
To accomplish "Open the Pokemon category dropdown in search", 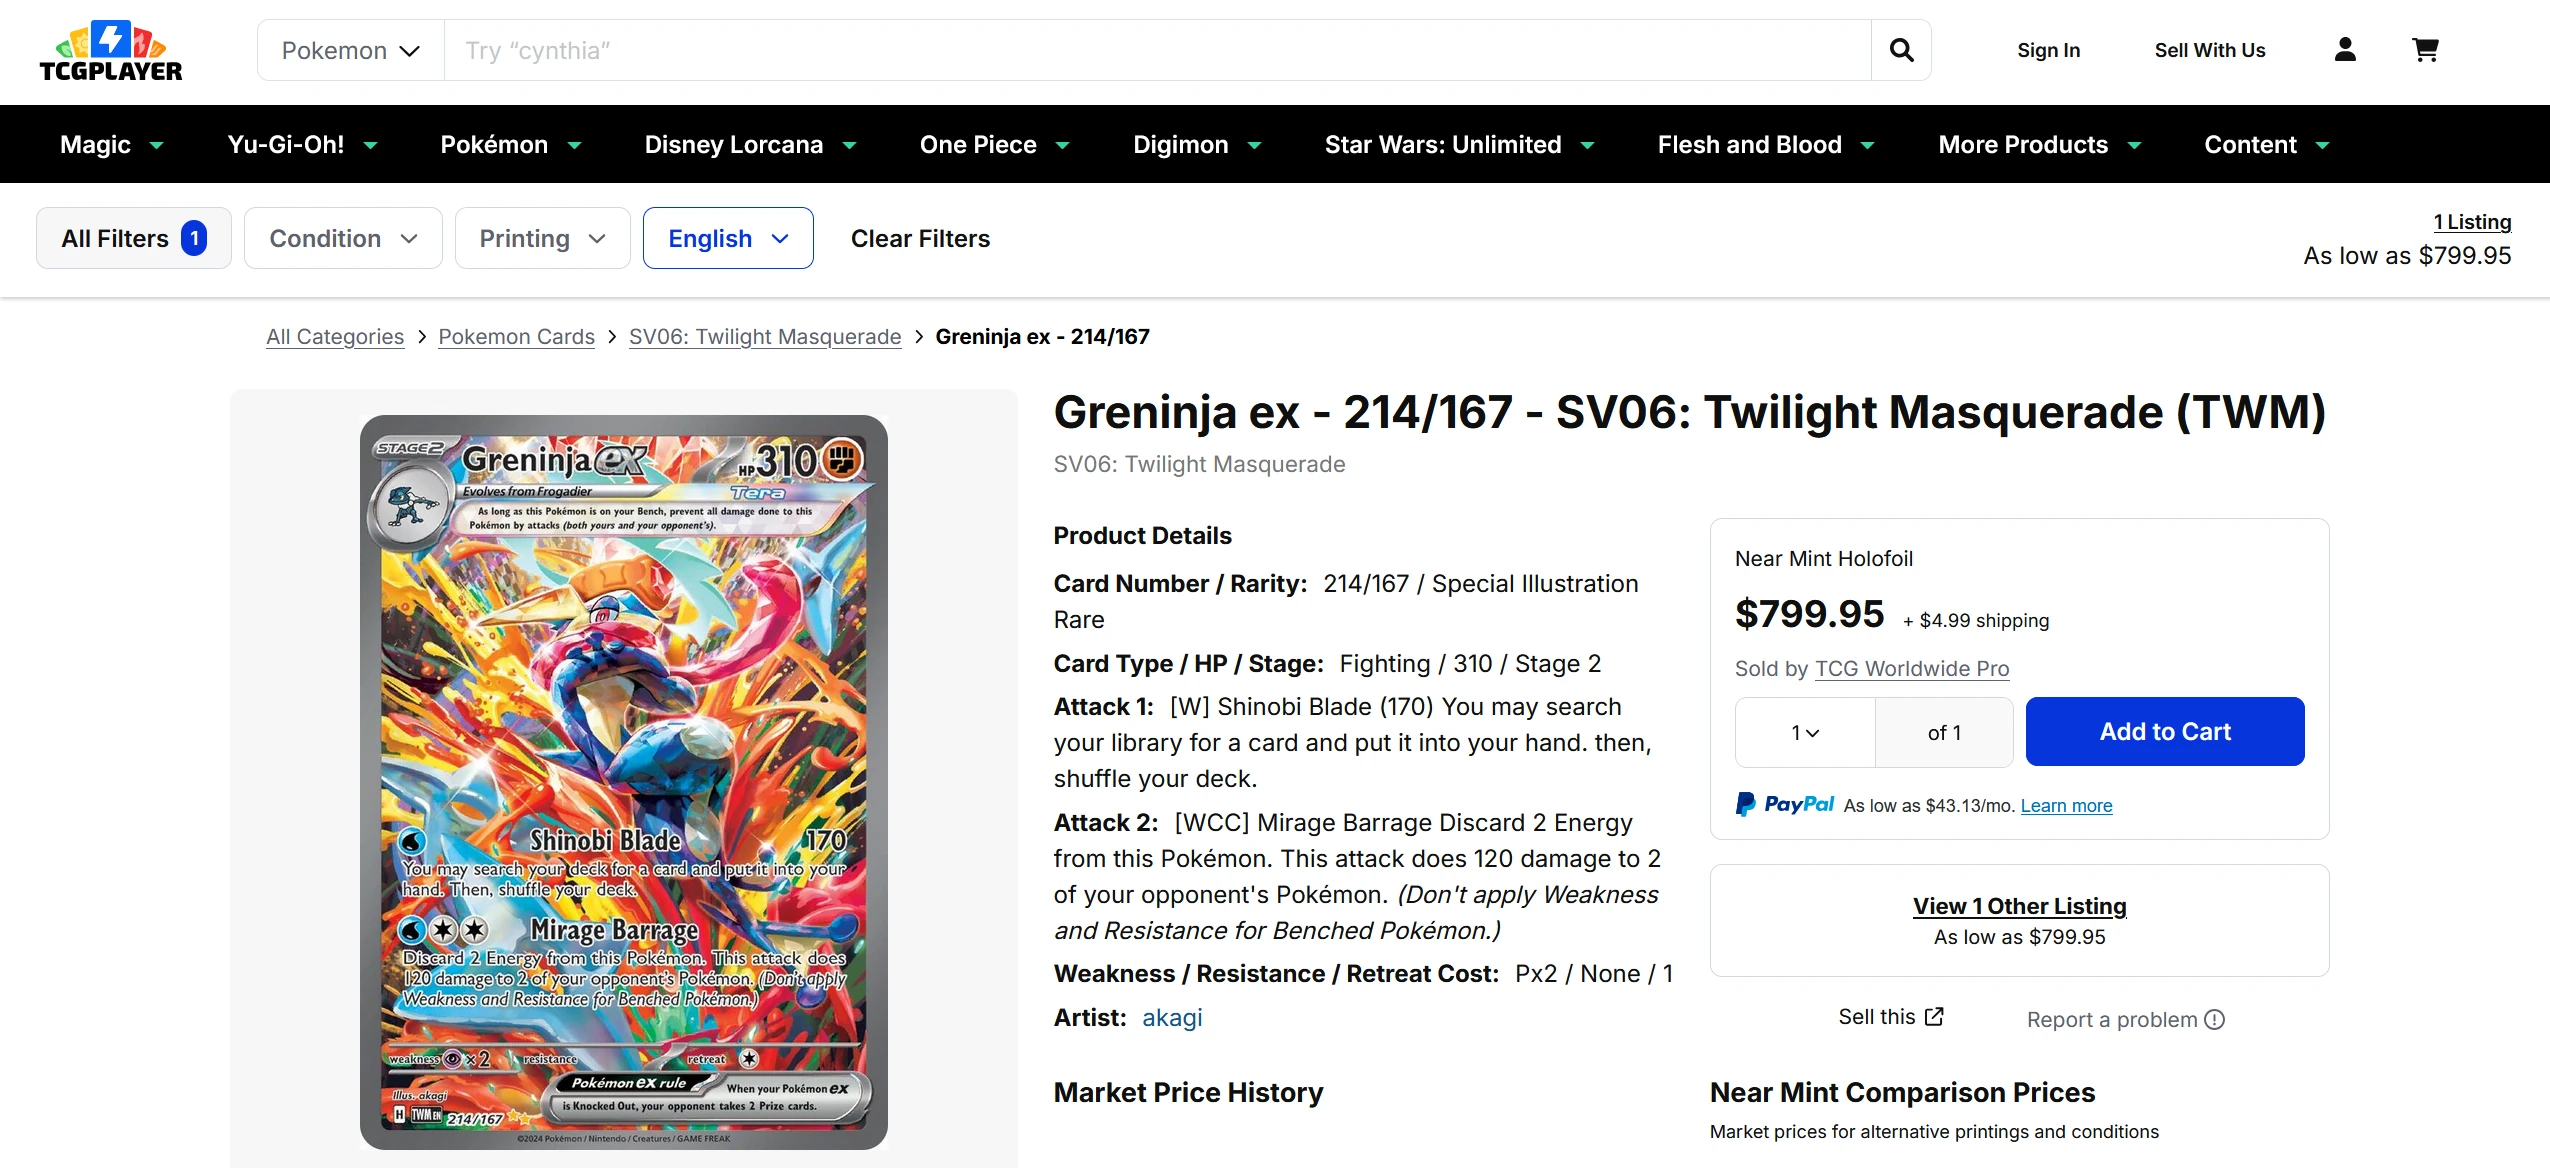I will point(351,50).
